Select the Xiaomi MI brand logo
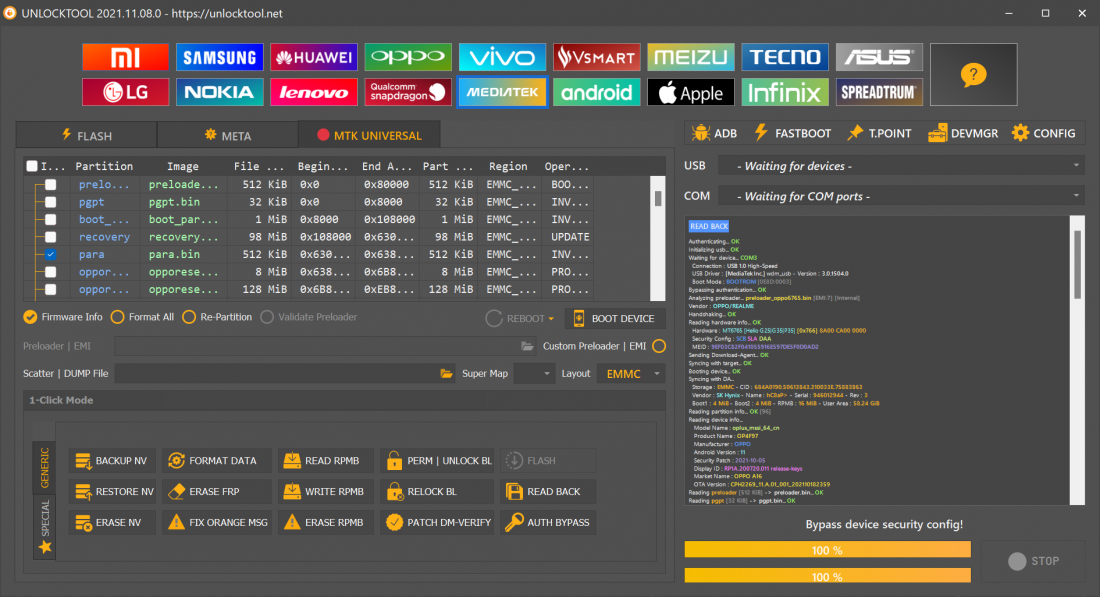Image resolution: width=1100 pixels, height=597 pixels. (x=126, y=57)
